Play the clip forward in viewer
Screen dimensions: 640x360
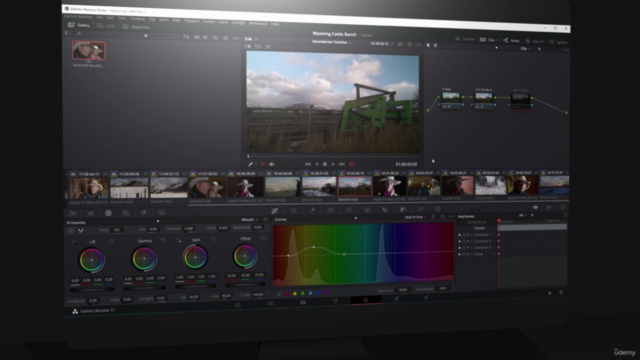tap(333, 164)
